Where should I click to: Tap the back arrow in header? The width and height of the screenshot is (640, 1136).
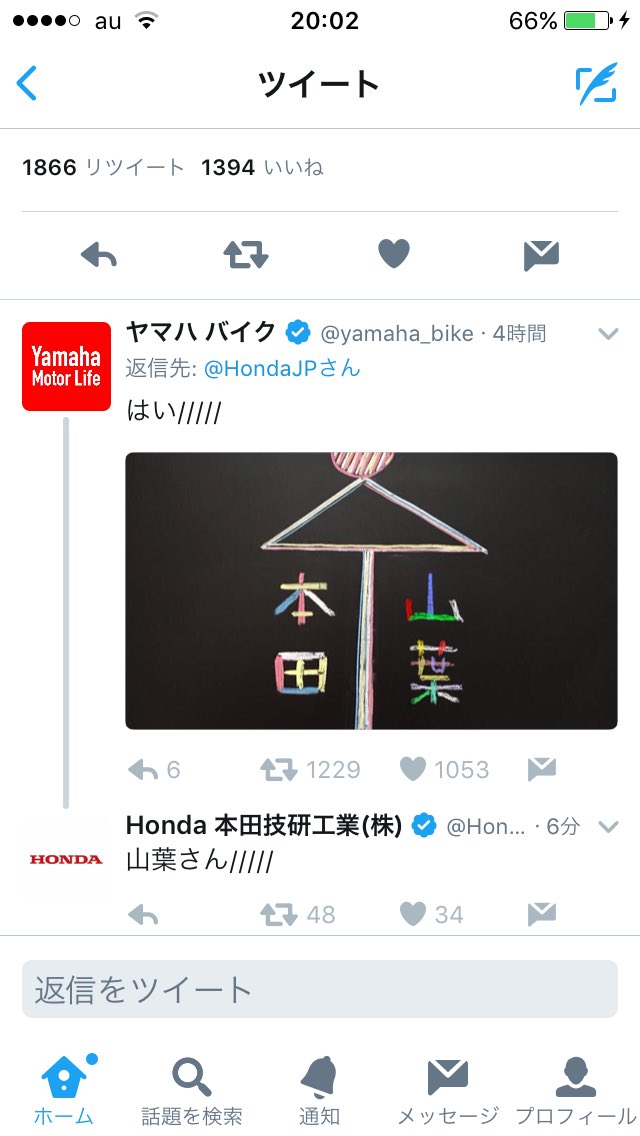27,83
